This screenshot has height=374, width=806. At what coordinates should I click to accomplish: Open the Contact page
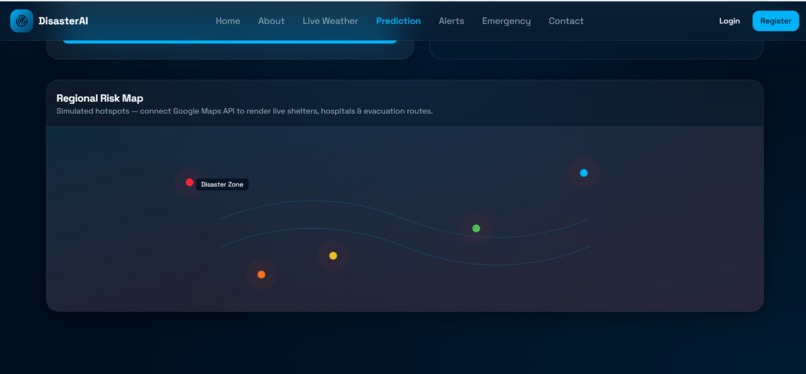coord(566,21)
